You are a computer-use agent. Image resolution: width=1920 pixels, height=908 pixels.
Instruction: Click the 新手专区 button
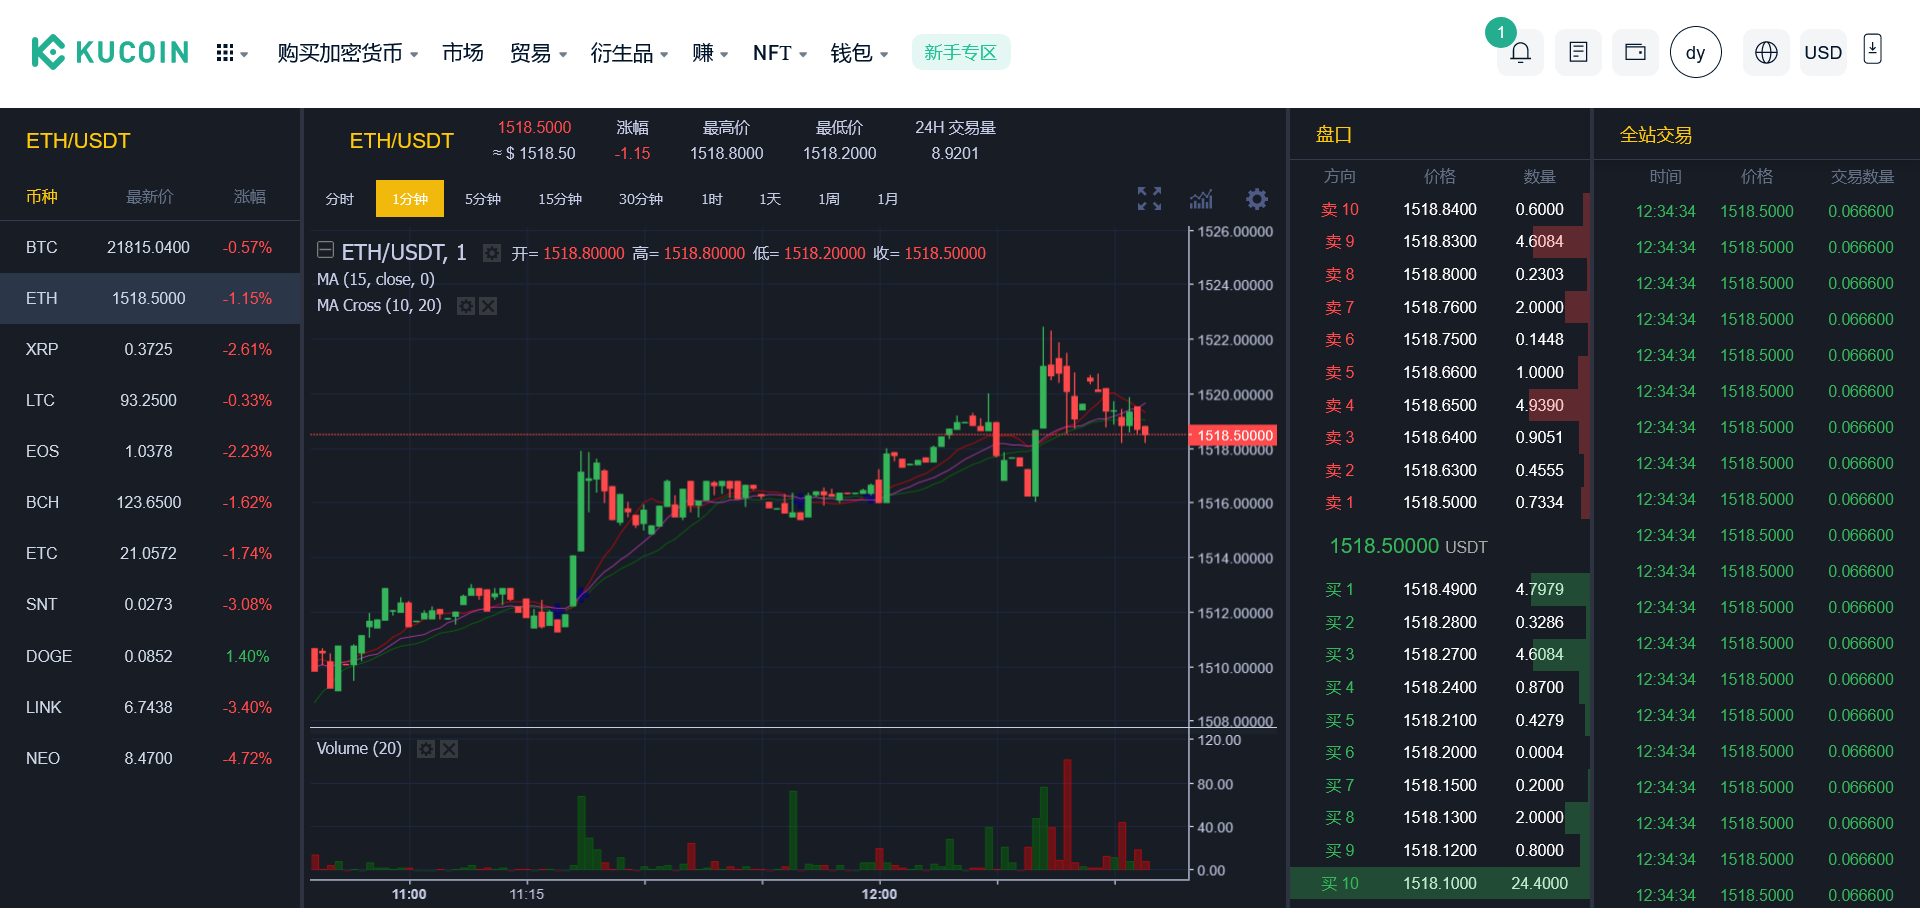pos(960,53)
